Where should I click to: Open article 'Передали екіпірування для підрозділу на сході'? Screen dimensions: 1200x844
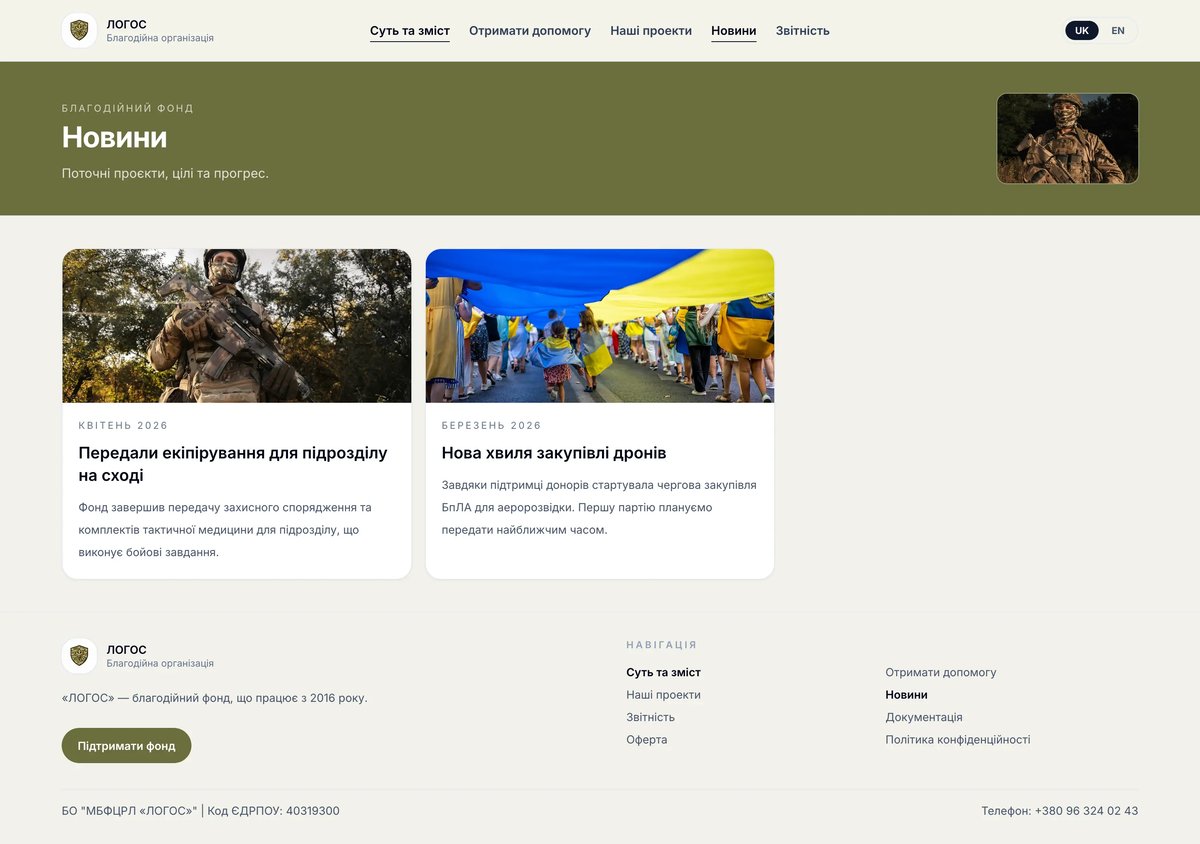[x=233, y=464]
